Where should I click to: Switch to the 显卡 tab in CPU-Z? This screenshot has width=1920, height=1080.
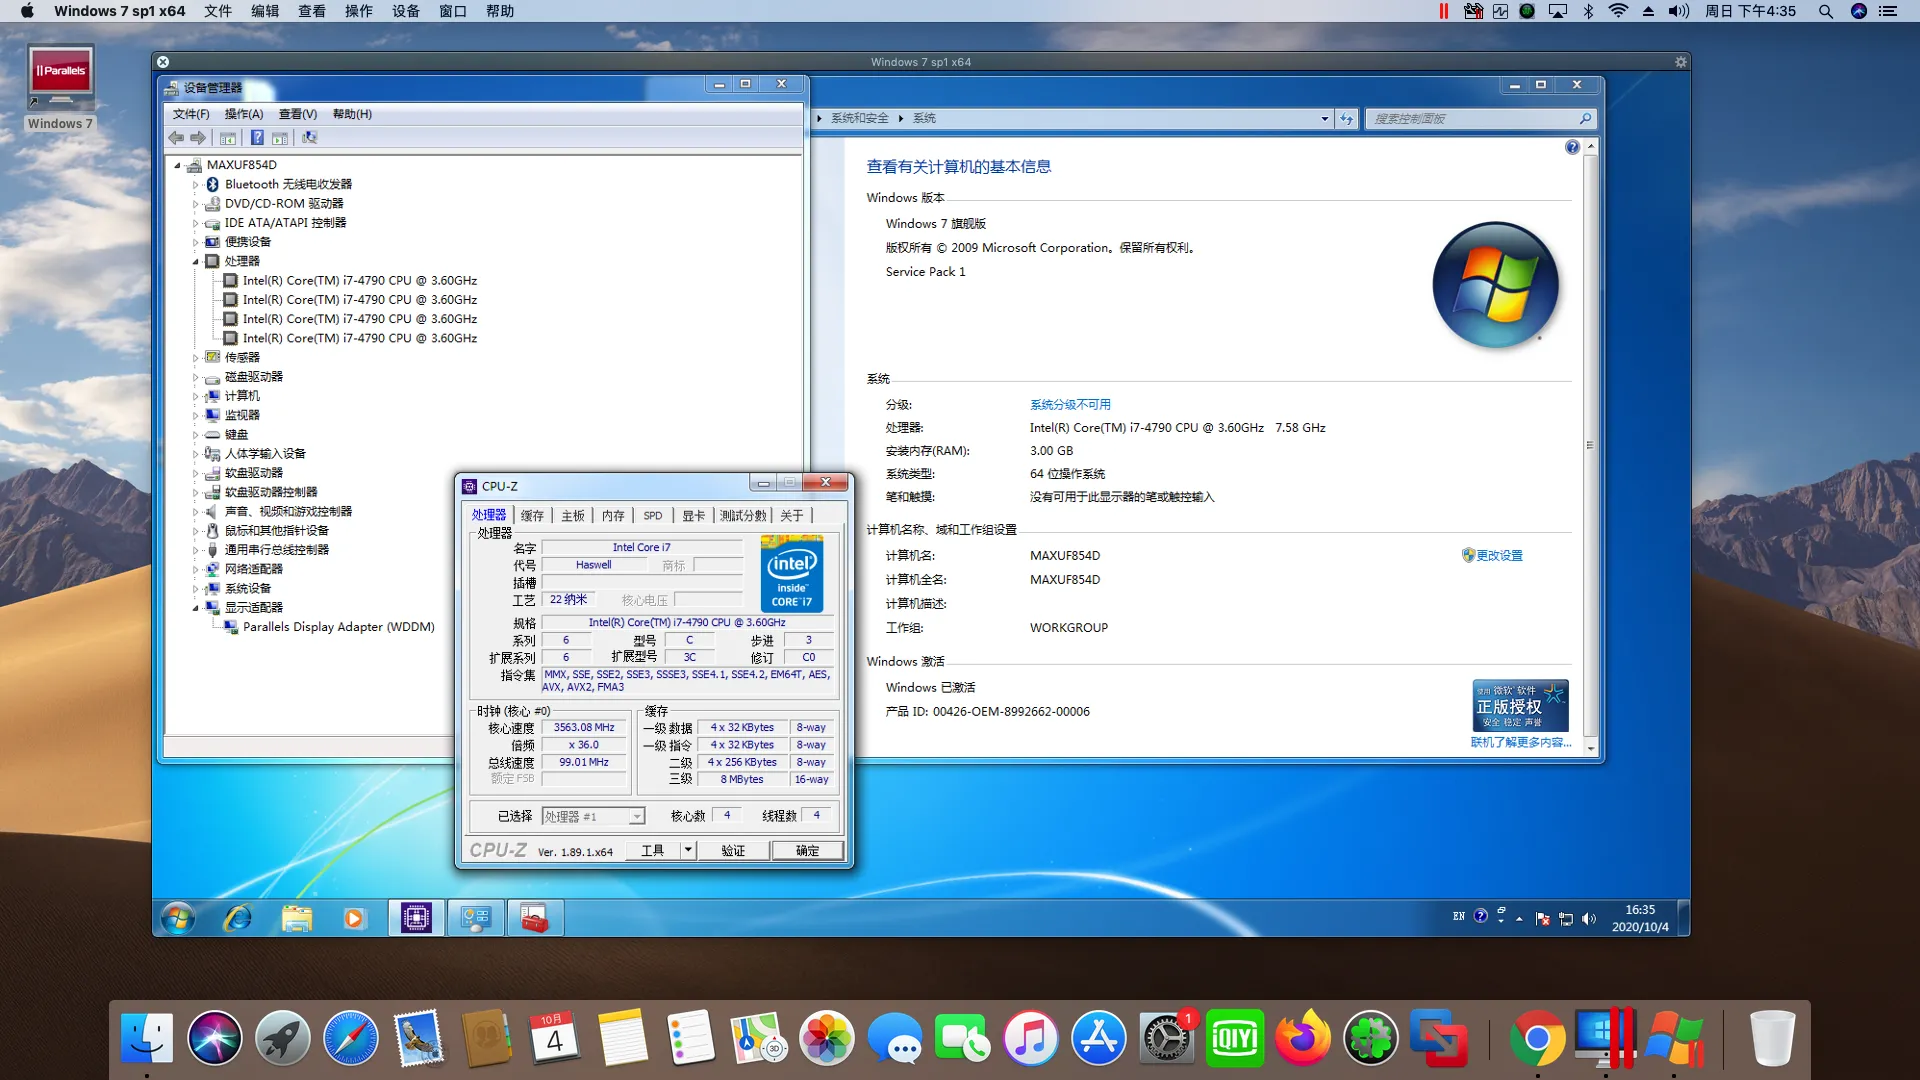point(694,516)
